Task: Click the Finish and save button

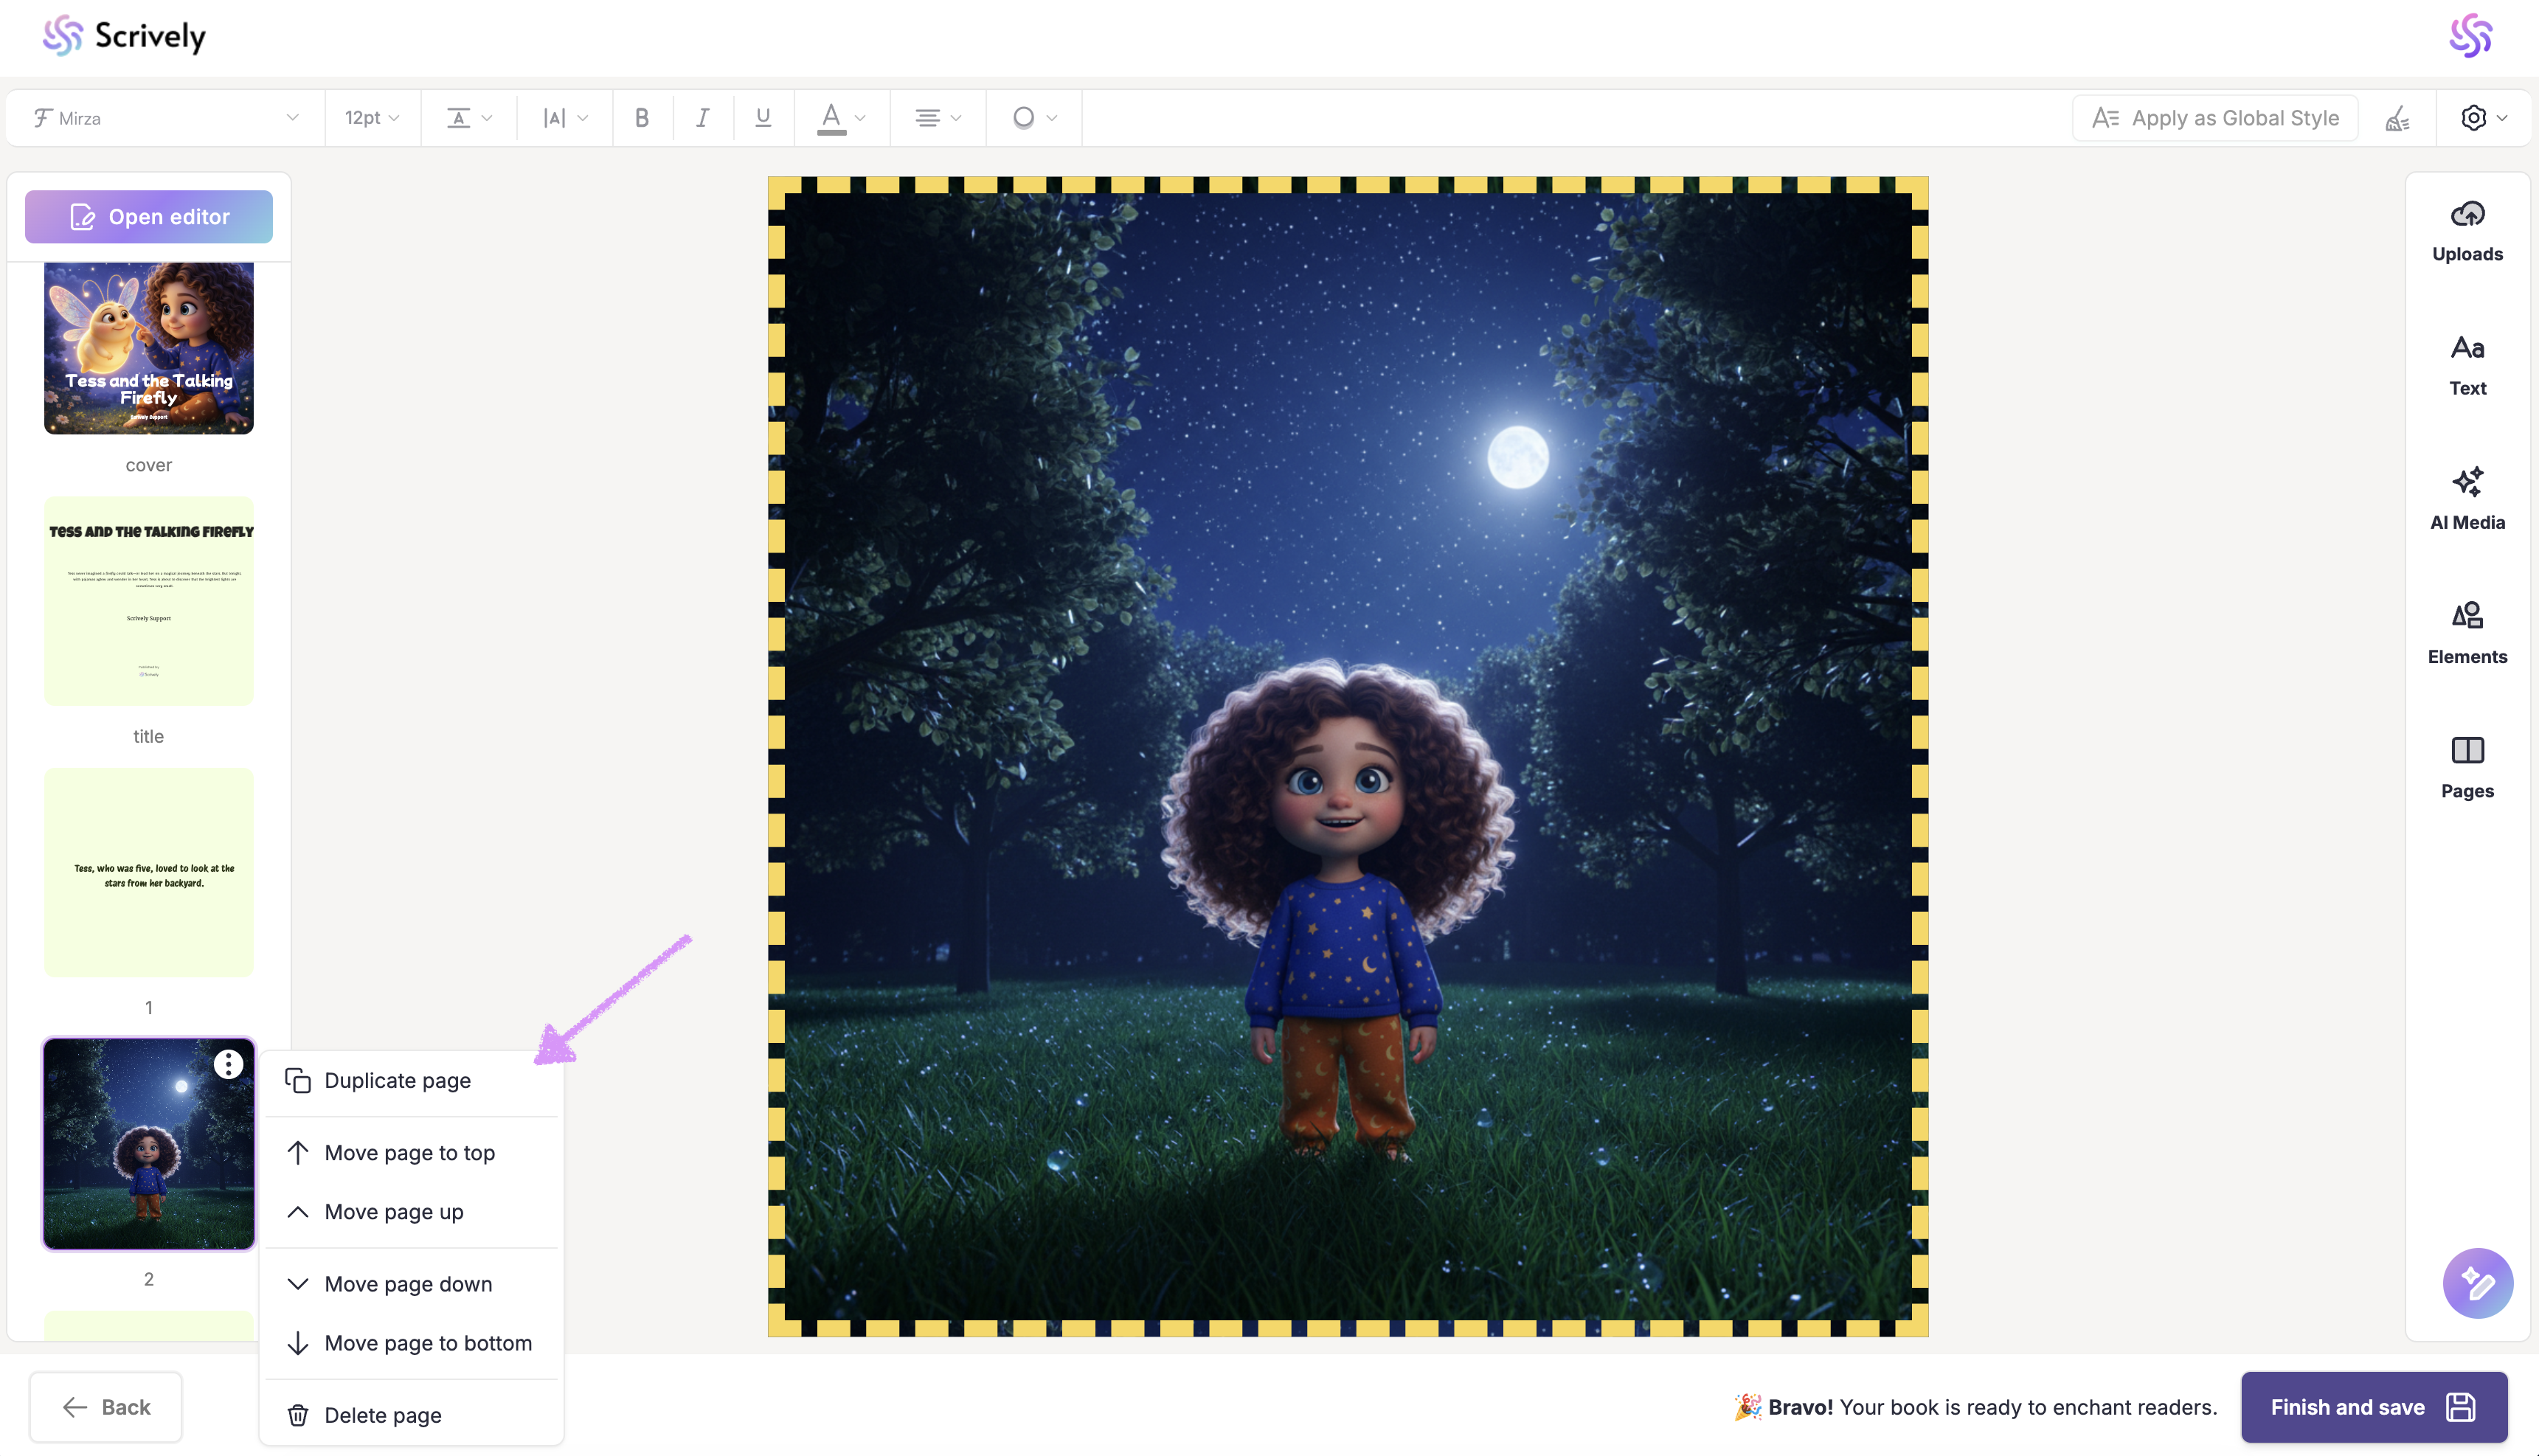Action: [x=2372, y=1407]
